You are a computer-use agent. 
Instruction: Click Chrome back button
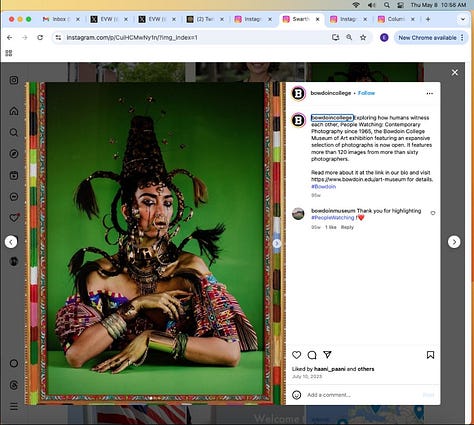[x=9, y=38]
